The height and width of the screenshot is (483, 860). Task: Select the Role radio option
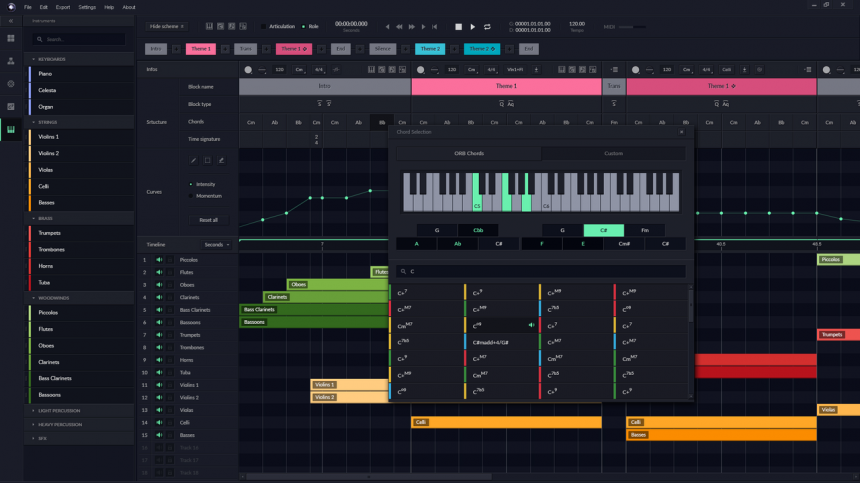coord(303,26)
